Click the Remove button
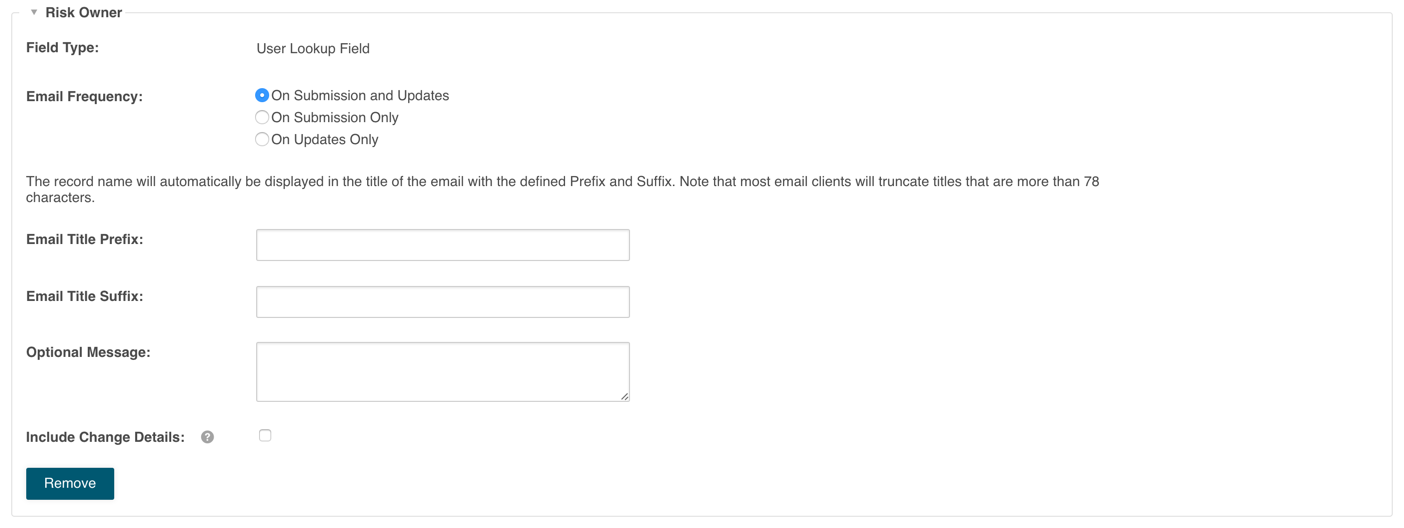Viewport: 1404px width, 528px height. (x=70, y=484)
